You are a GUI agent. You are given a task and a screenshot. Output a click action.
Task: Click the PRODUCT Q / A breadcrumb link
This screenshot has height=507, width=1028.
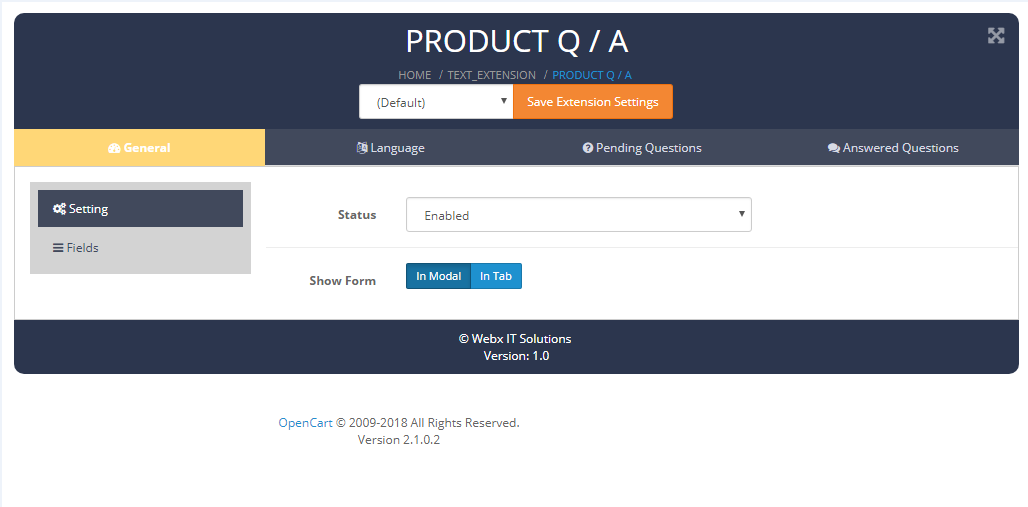(592, 75)
